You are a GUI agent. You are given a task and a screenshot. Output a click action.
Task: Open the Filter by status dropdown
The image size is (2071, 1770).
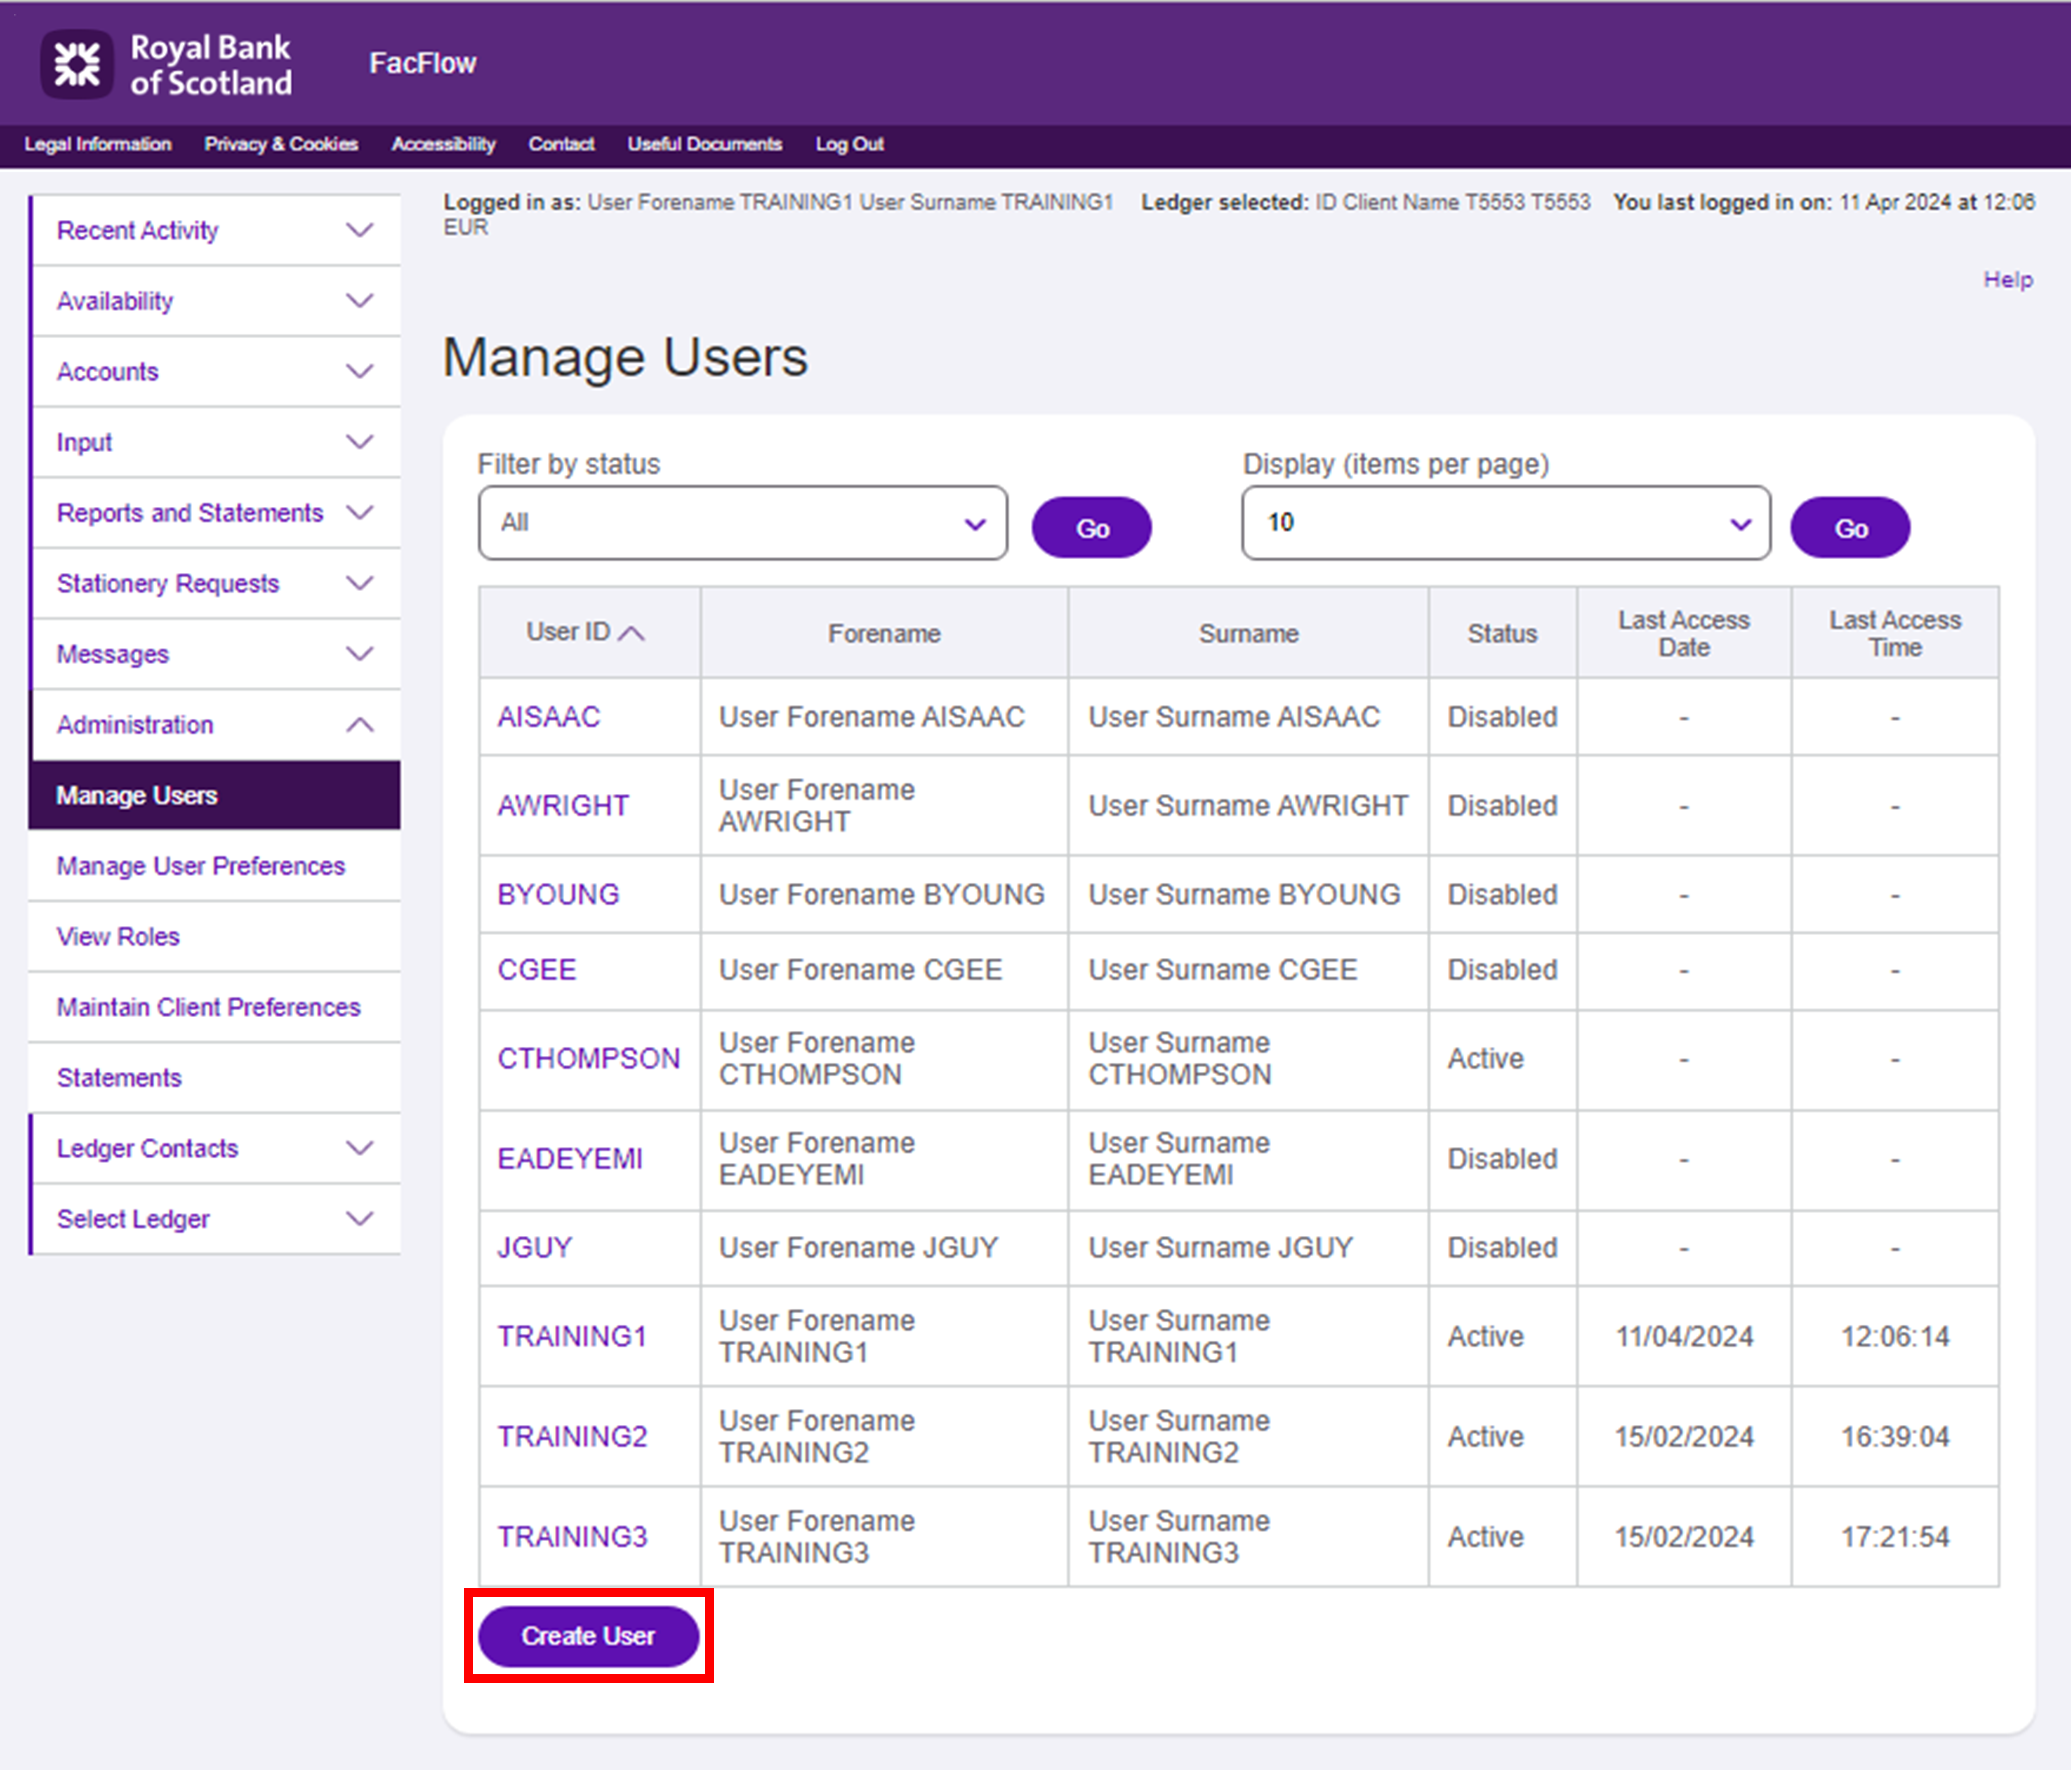click(x=742, y=523)
